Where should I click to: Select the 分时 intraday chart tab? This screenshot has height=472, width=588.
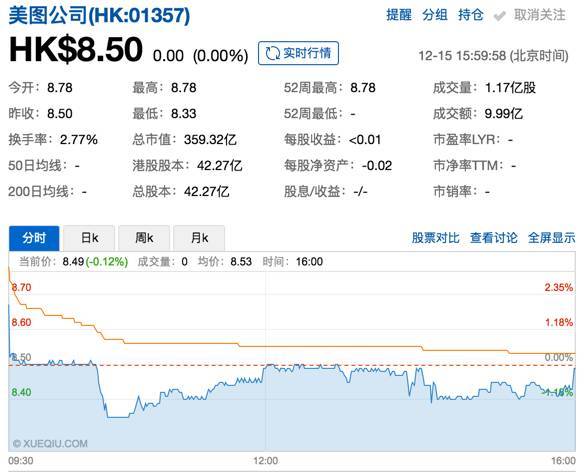tap(34, 238)
